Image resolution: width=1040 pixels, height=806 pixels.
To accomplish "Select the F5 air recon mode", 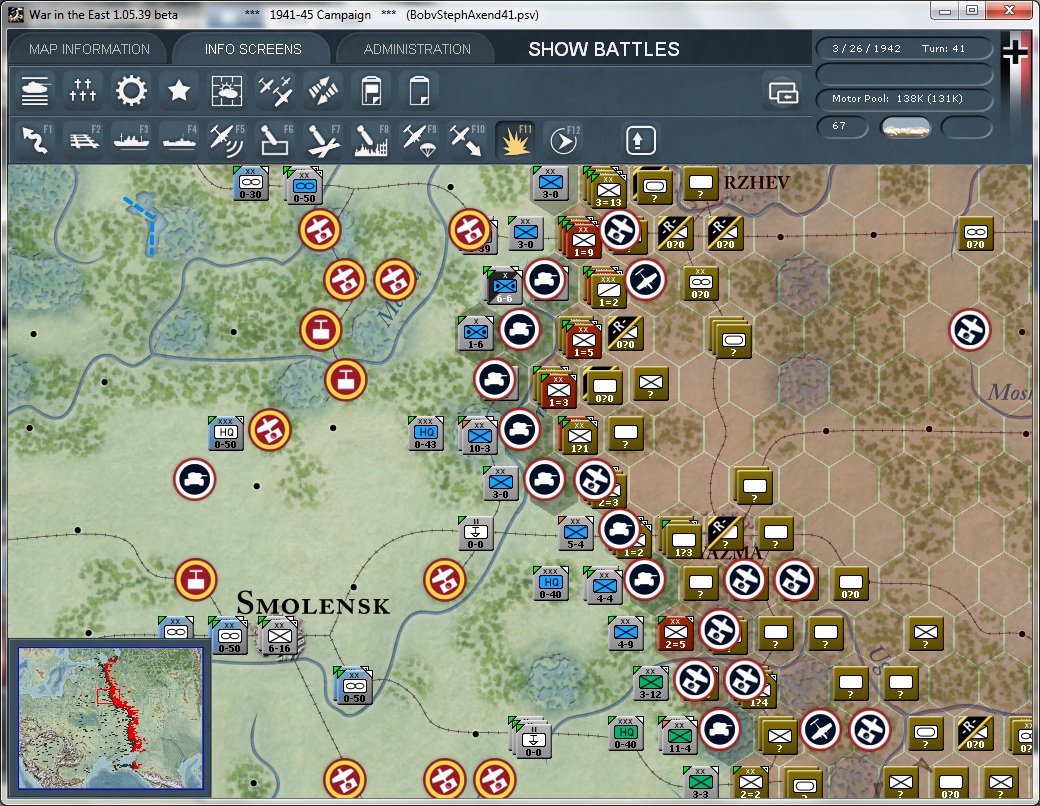I will coord(227,140).
